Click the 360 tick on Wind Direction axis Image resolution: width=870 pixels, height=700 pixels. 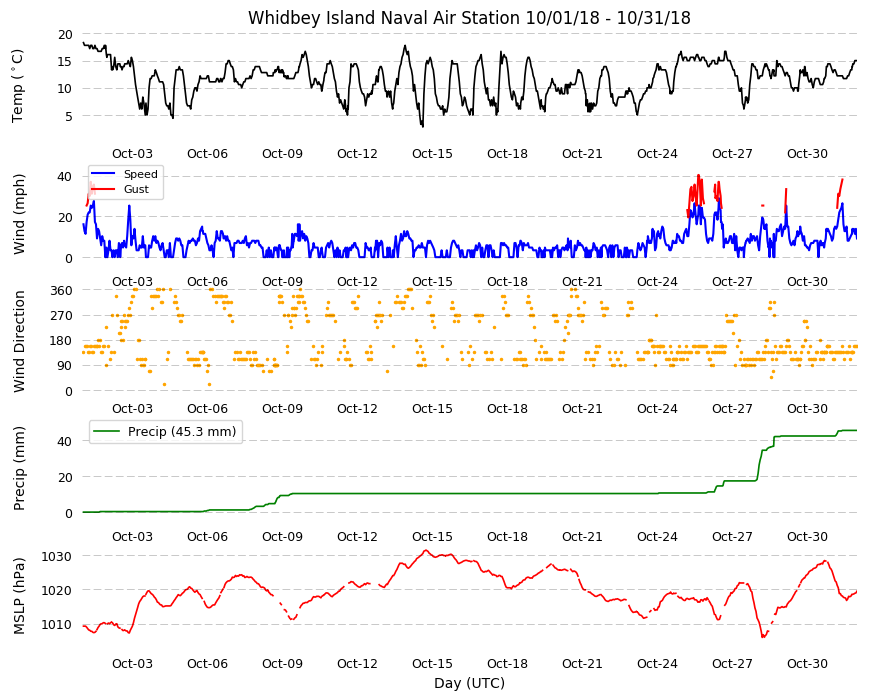tap(62, 291)
